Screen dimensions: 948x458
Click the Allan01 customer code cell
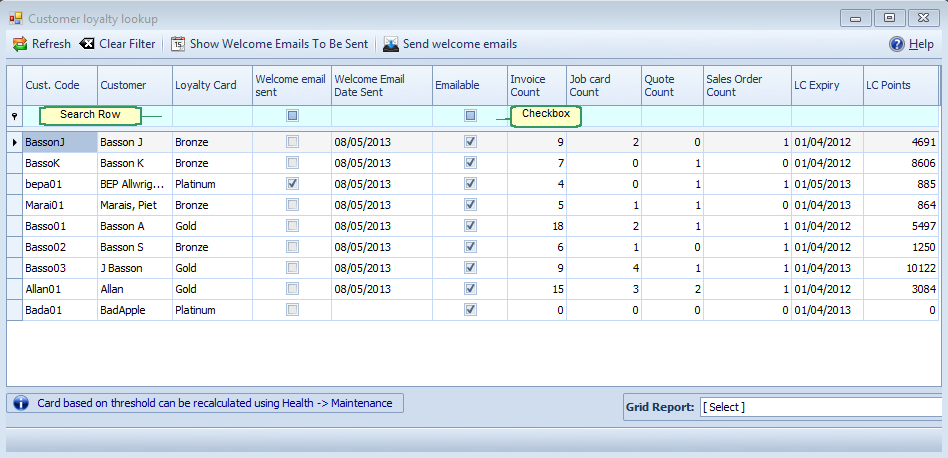click(60, 289)
